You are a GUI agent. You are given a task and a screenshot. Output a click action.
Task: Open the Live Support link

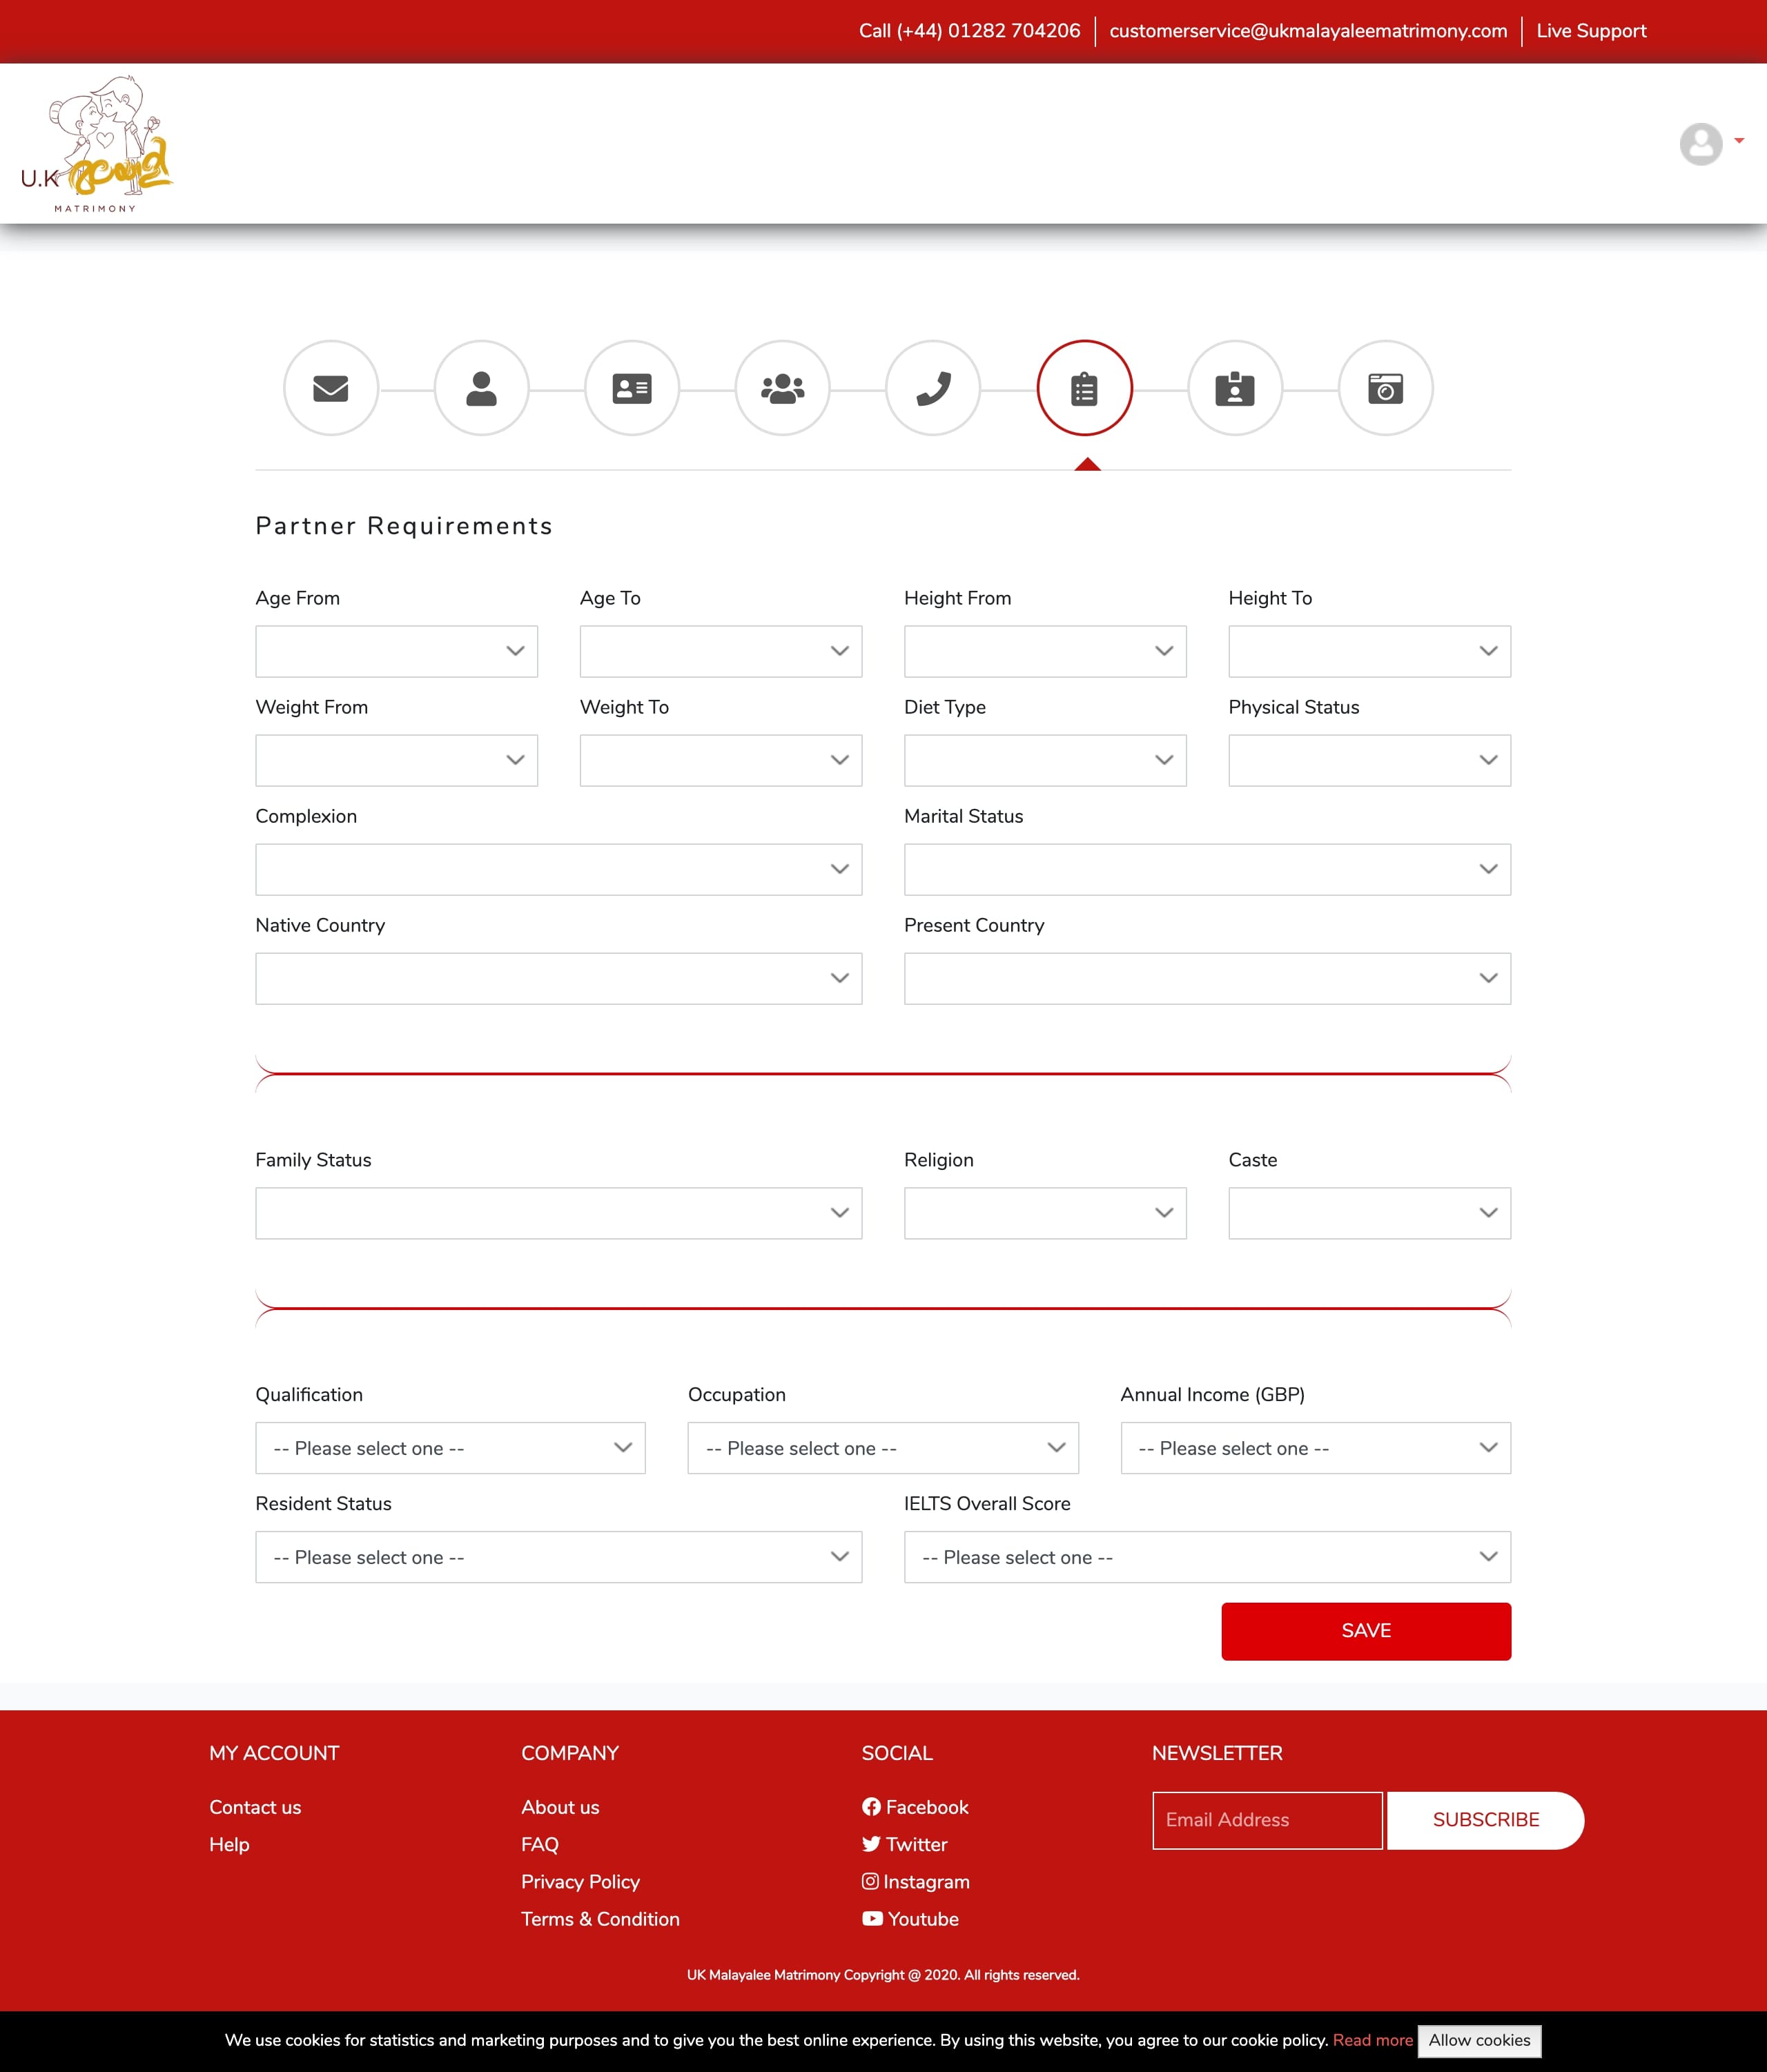1590,31
